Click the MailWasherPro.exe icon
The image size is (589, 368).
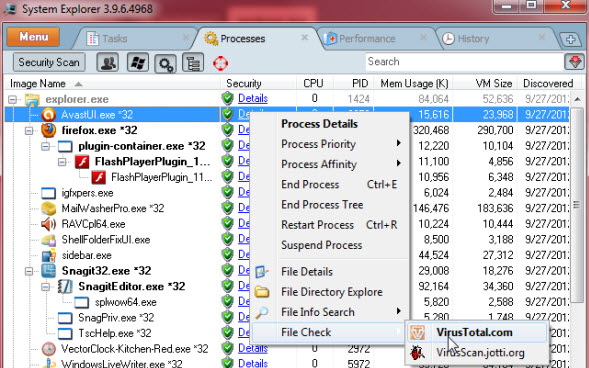48,208
